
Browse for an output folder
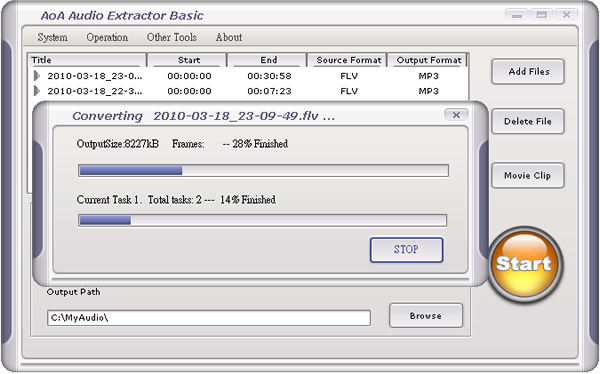pos(426,315)
